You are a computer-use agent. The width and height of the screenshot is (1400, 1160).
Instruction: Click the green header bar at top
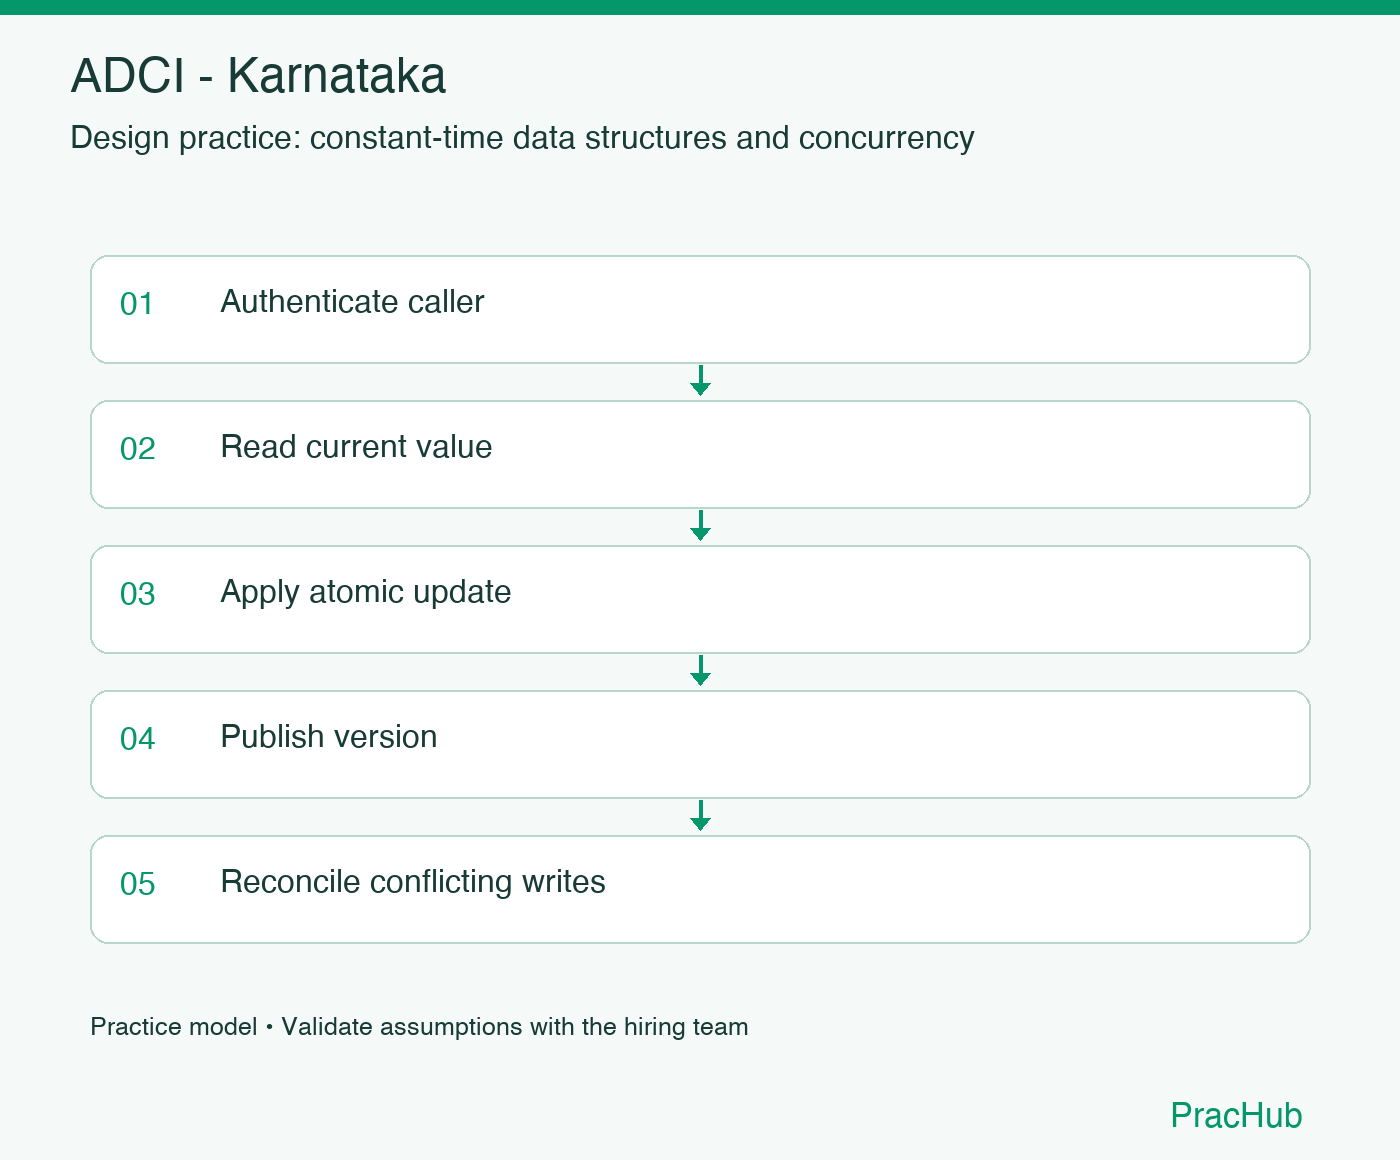click(x=700, y=7)
